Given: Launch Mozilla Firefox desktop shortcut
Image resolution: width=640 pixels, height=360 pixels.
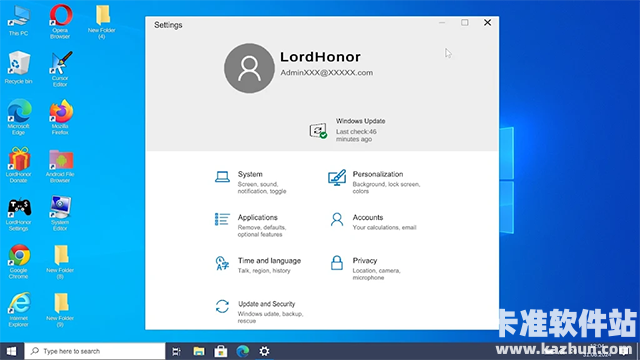Looking at the screenshot, I should tap(60, 117).
